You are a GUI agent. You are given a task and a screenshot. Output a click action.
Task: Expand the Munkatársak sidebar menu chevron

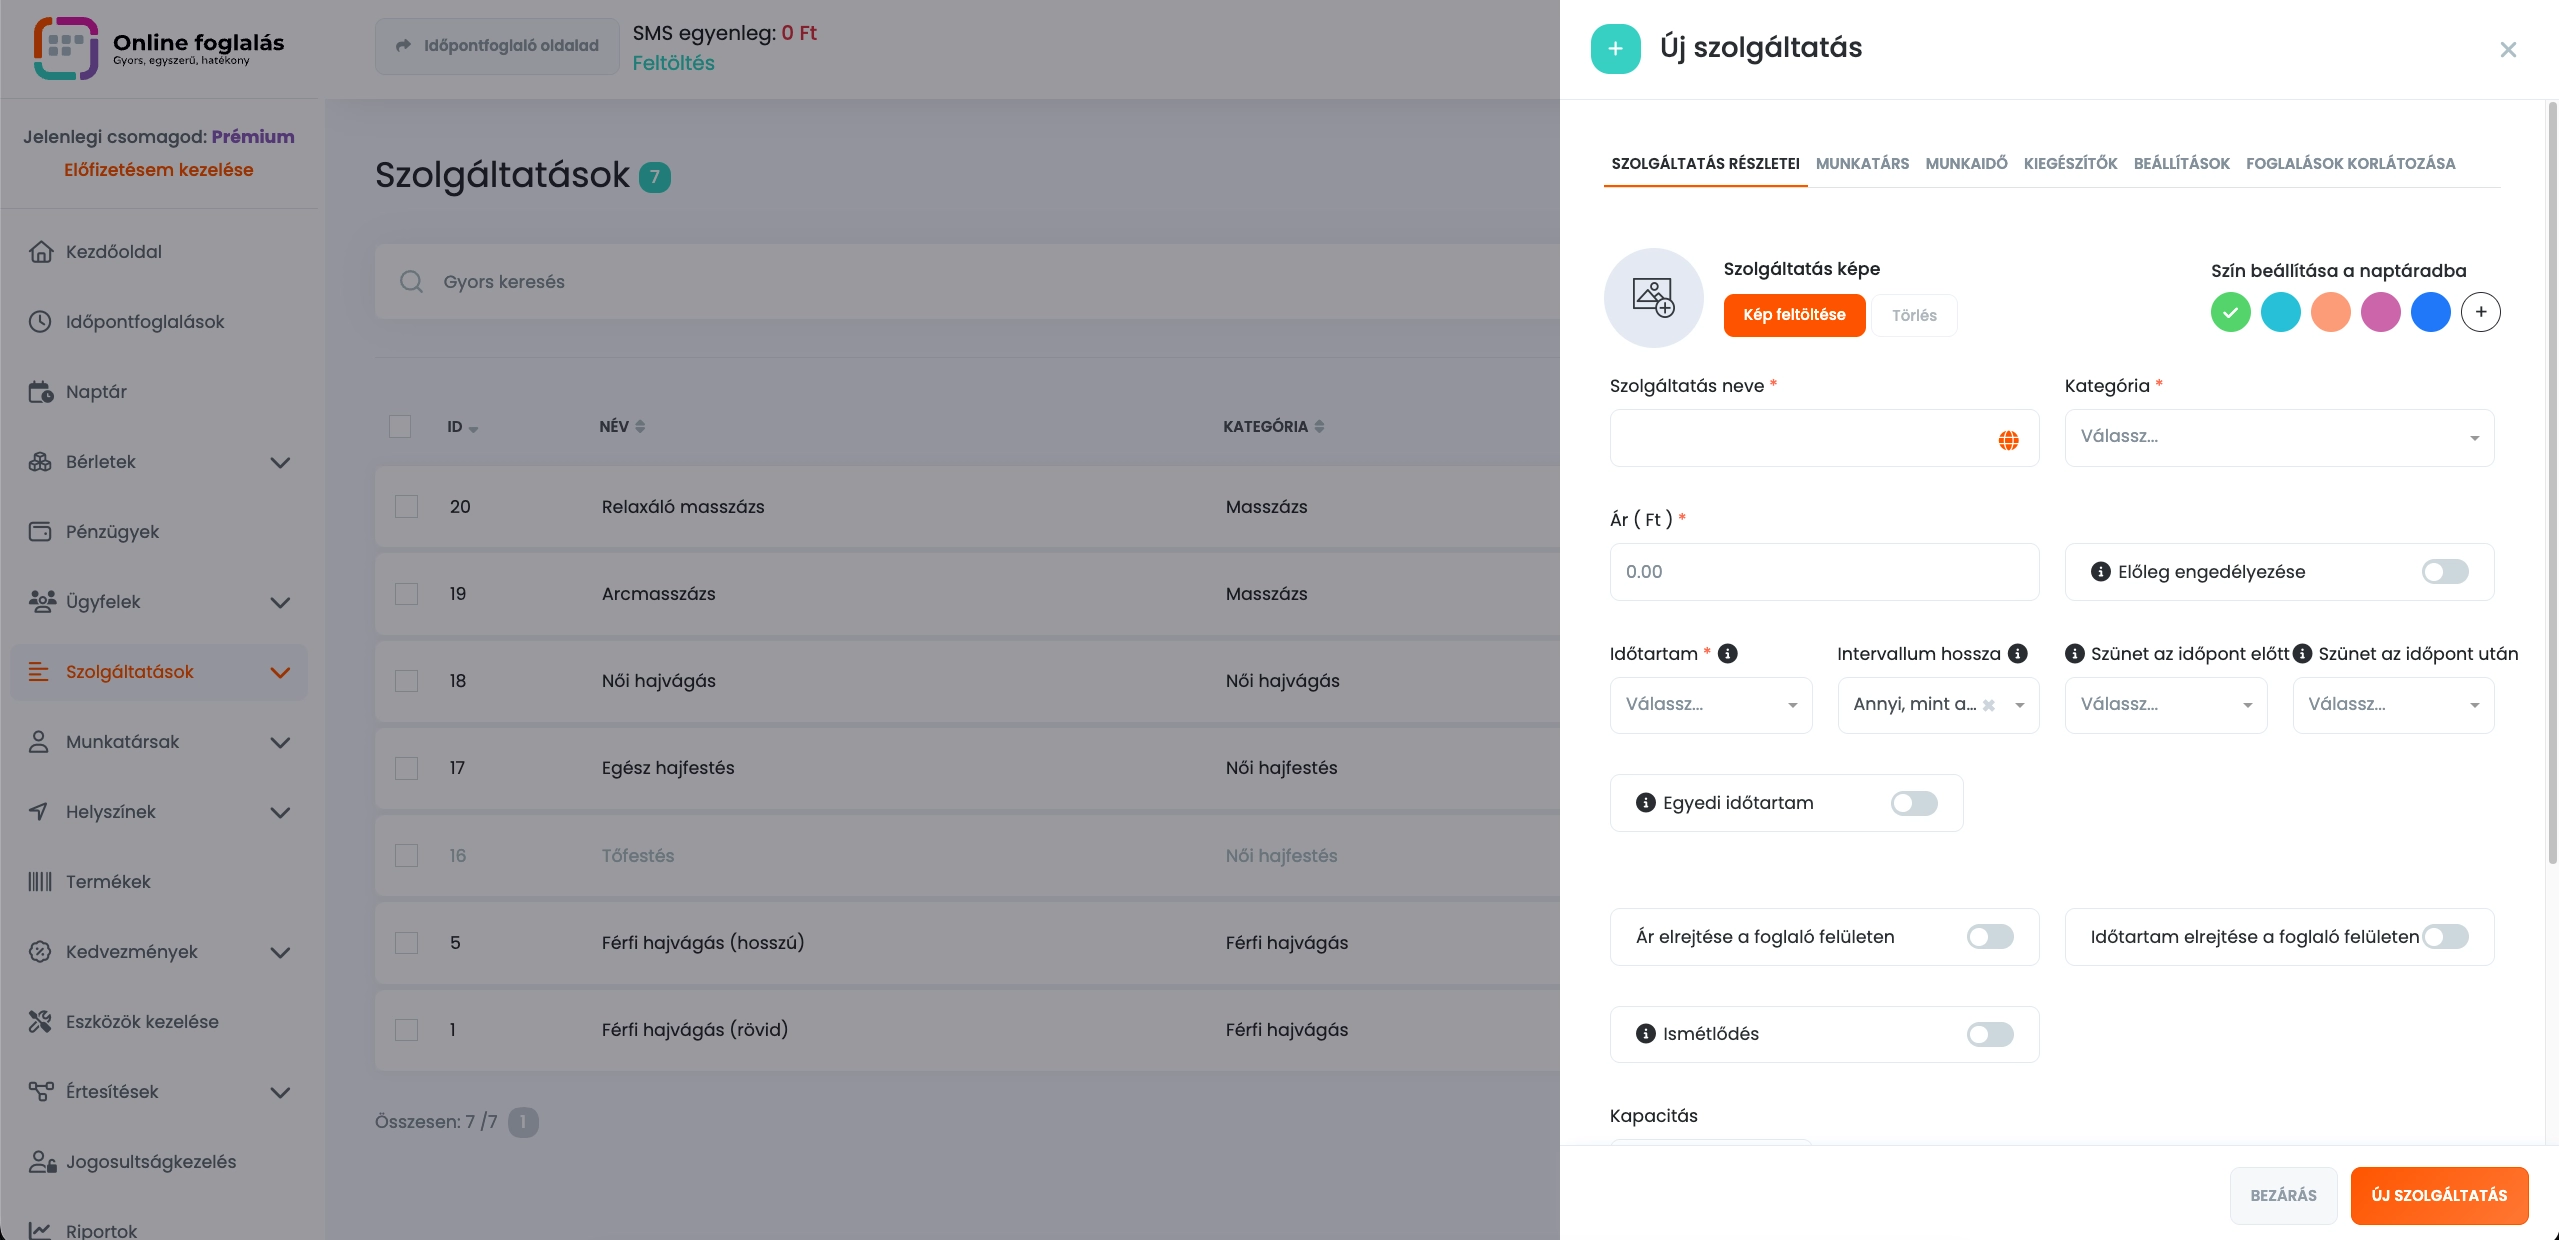pyautogui.click(x=280, y=742)
